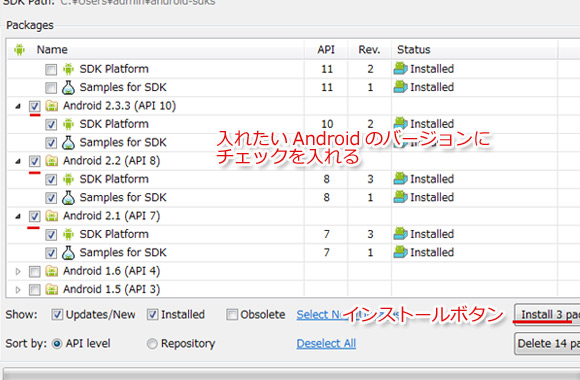This screenshot has width=580, height=380.
Task: Click Installed status icon for SDK Platform API 8
Action: tap(401, 178)
